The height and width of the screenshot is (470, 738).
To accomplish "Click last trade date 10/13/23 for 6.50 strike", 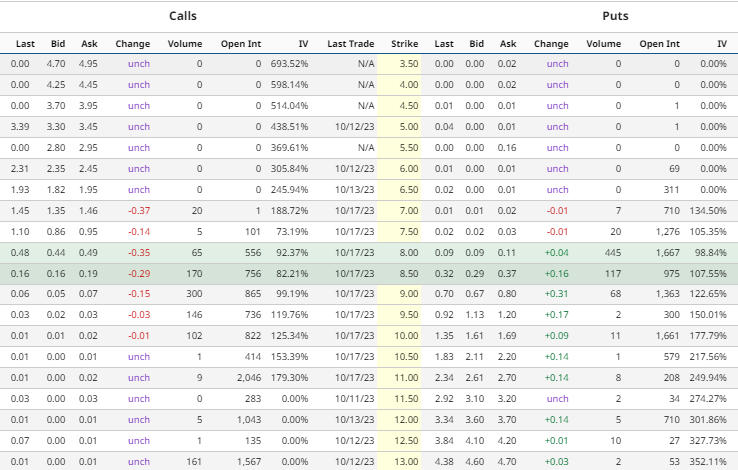I will [354, 190].
